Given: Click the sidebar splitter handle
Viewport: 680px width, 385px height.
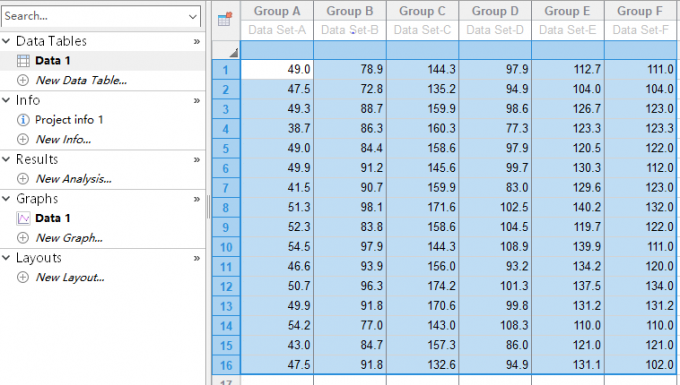Looking at the screenshot, I should tap(209, 207).
